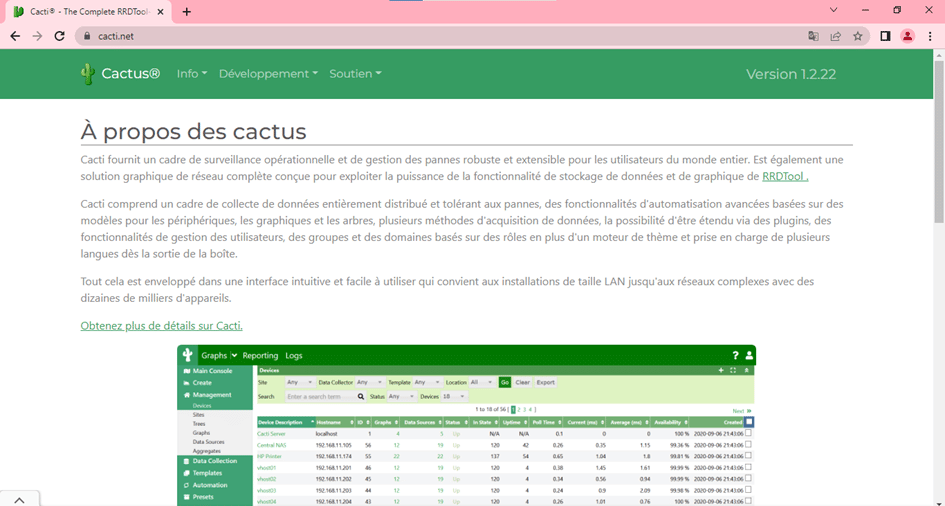Bookmark this page with the star icon
This screenshot has width=945, height=506.
click(x=858, y=36)
